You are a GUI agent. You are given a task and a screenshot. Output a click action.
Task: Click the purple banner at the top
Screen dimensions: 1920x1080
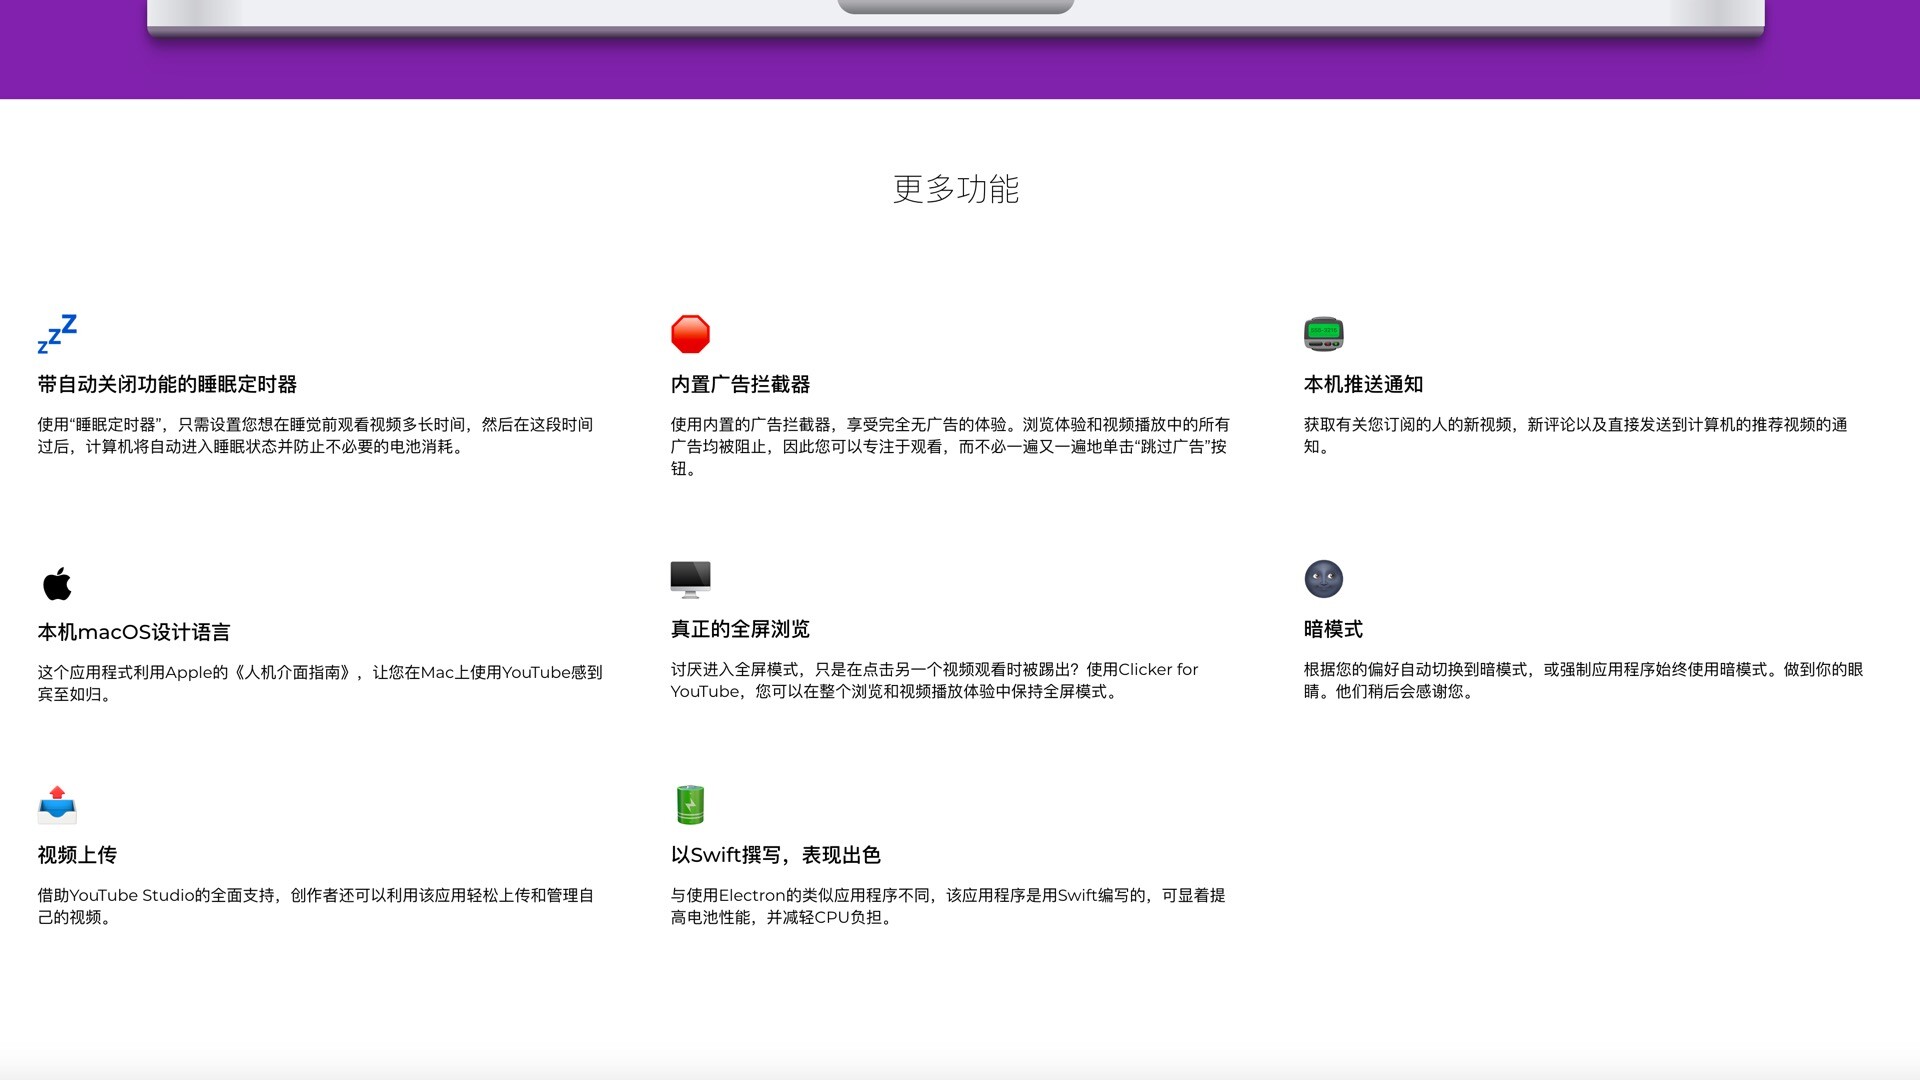coord(960,70)
